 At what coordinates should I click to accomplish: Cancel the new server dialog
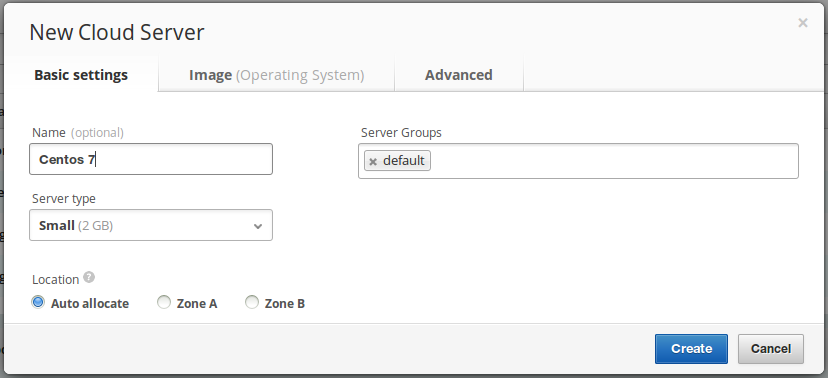[771, 349]
